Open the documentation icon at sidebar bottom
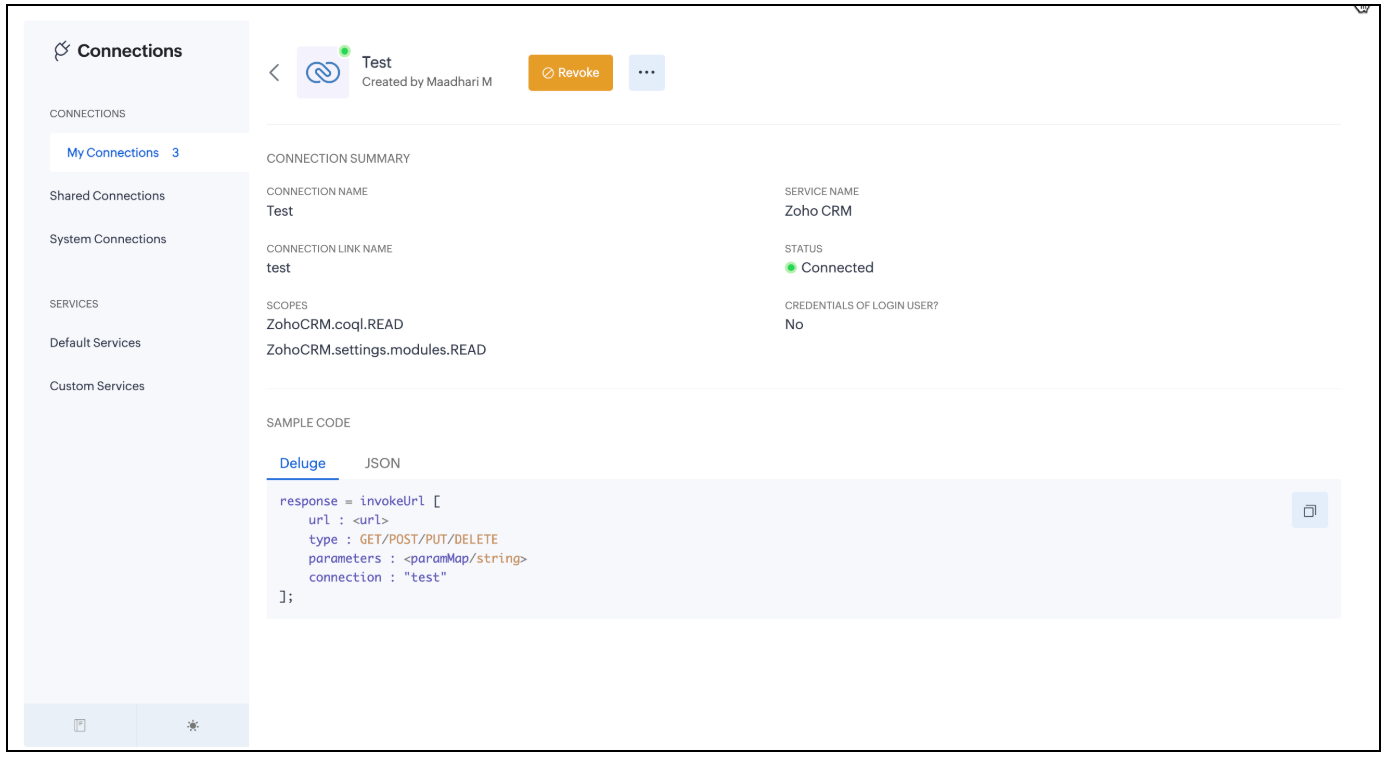 tap(80, 725)
